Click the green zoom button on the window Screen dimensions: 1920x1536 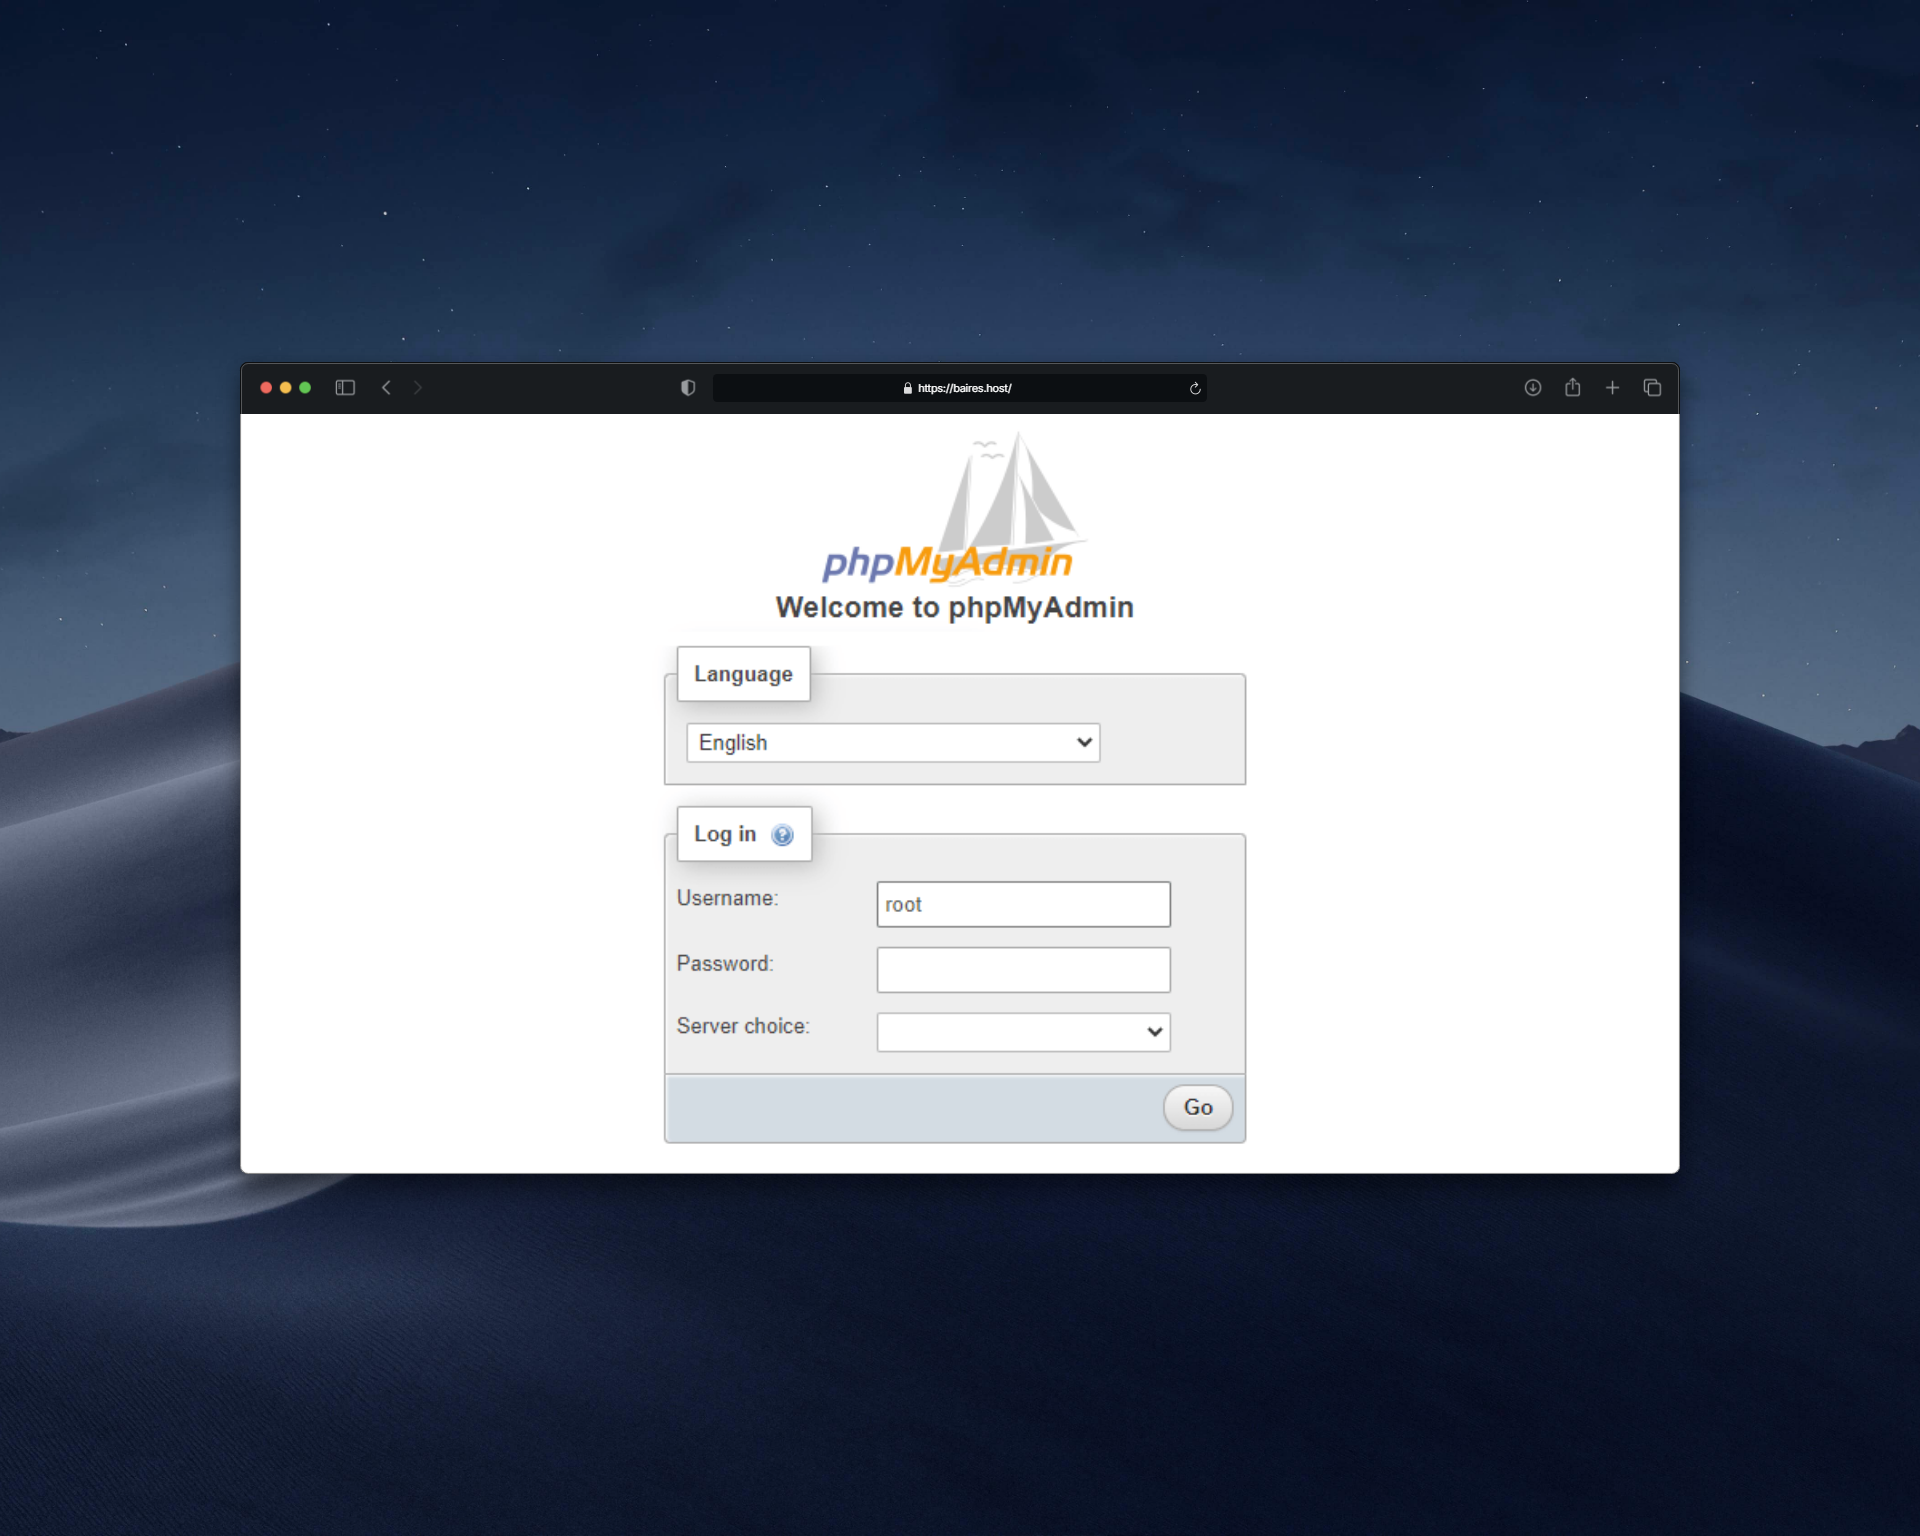[x=305, y=388]
